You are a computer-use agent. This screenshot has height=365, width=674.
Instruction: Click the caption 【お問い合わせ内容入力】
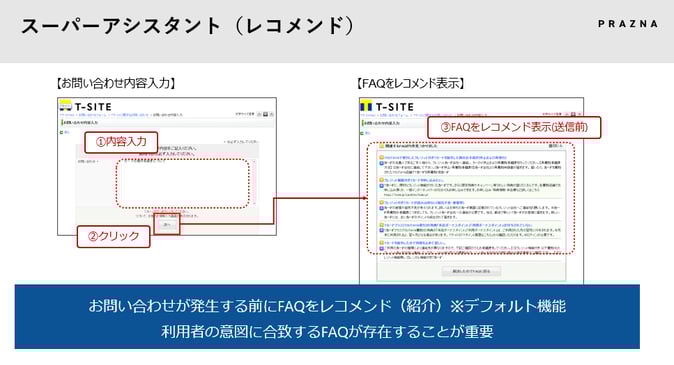coord(116,83)
